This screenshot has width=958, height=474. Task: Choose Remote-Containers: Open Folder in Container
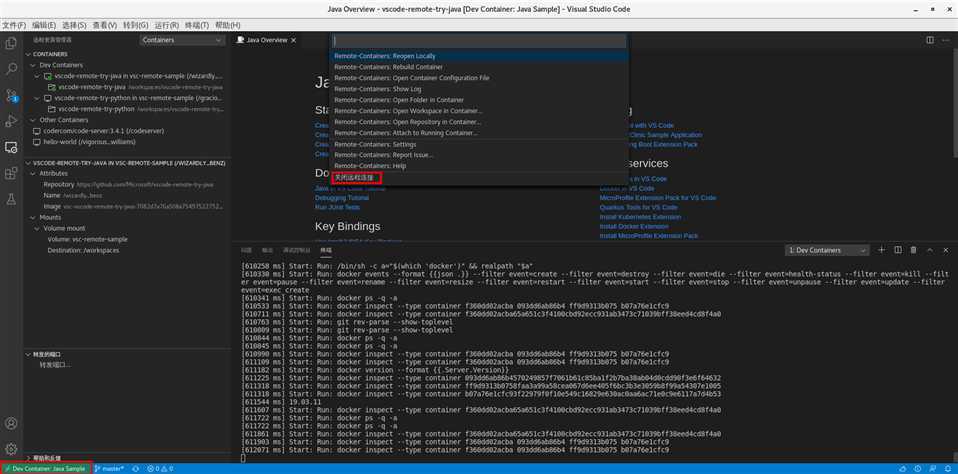480,100
